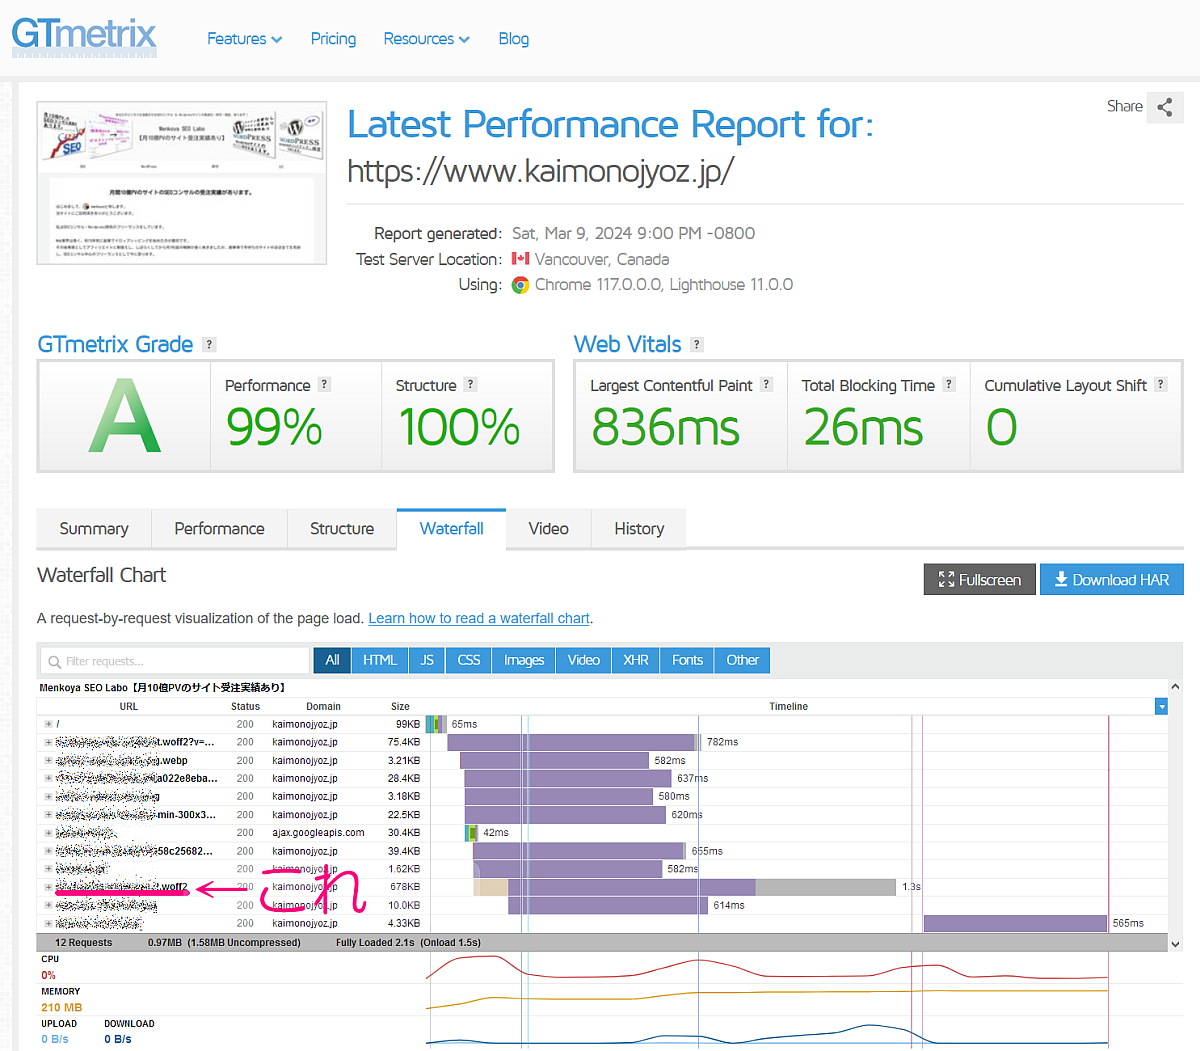Filter requests by XHR
1200x1051 pixels.
tap(636, 660)
